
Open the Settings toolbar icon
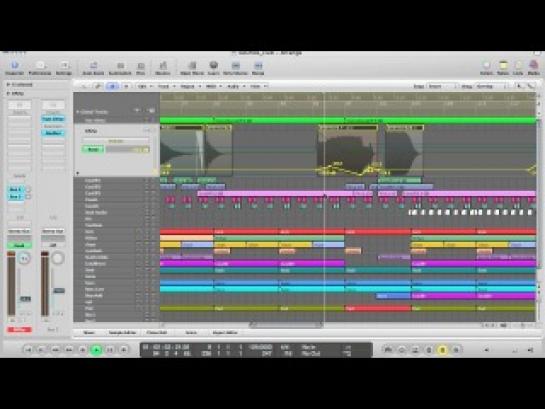pos(64,68)
